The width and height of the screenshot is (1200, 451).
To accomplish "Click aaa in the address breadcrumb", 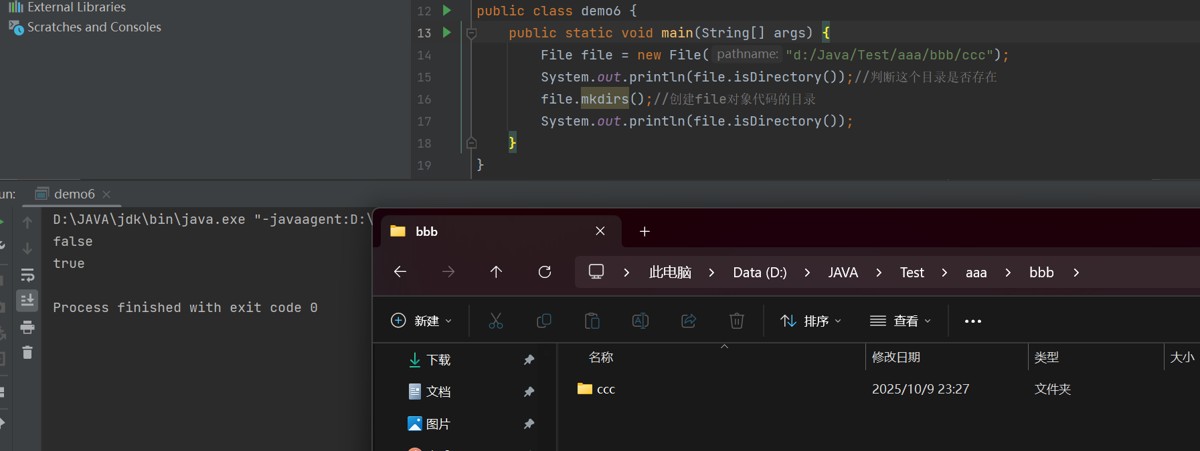I will coord(976,272).
